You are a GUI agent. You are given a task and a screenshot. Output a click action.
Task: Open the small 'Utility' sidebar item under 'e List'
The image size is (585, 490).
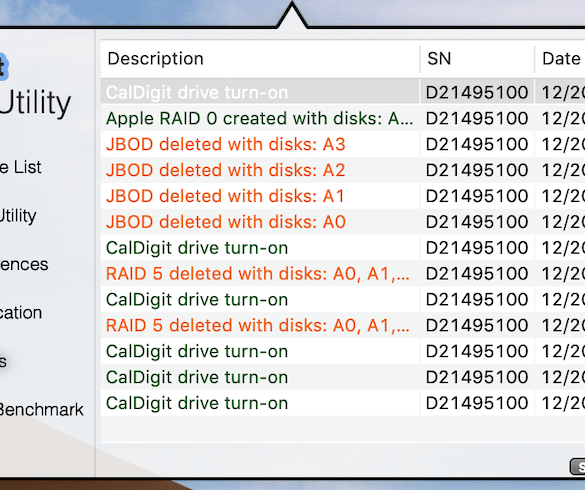tap(18, 216)
